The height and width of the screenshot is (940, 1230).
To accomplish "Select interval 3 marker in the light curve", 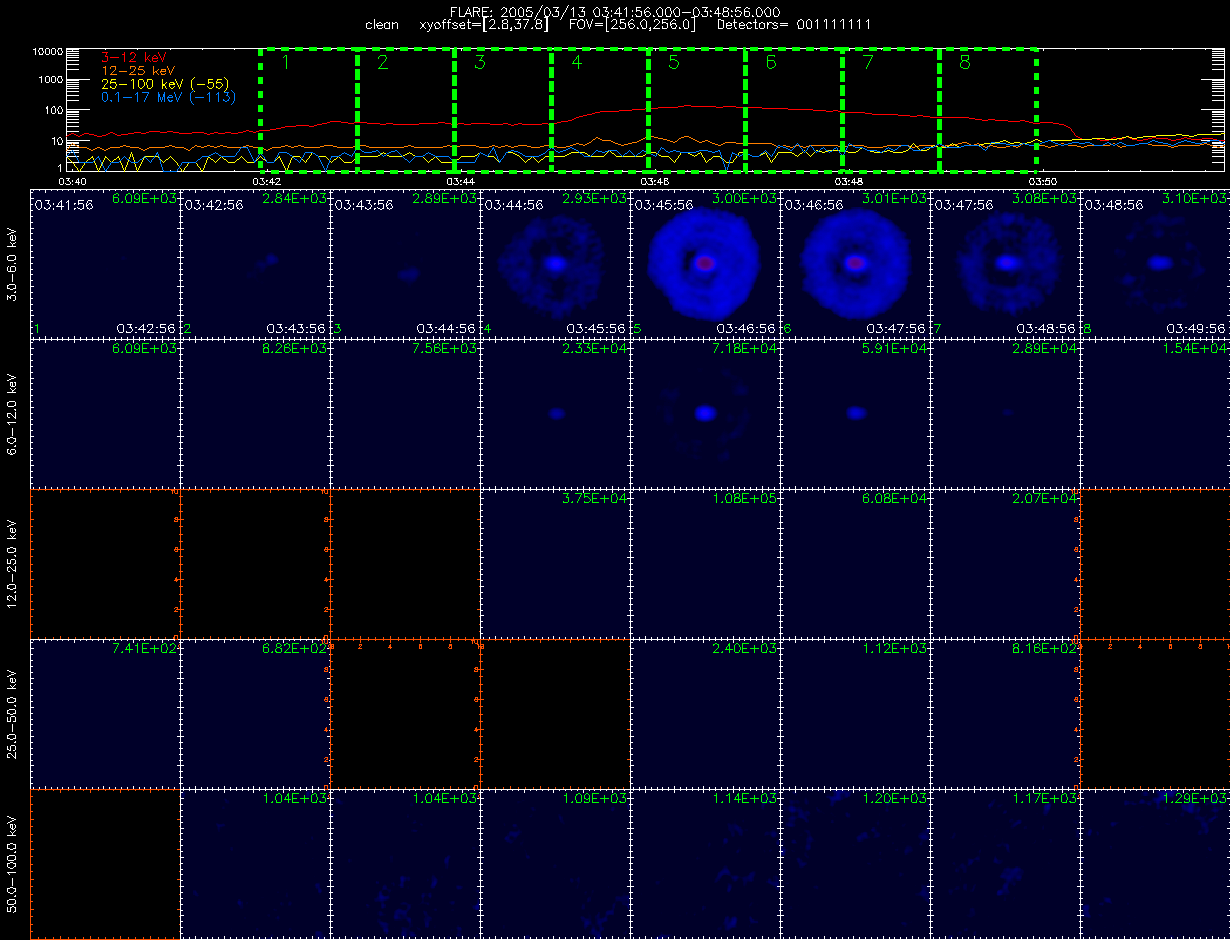I will point(480,63).
